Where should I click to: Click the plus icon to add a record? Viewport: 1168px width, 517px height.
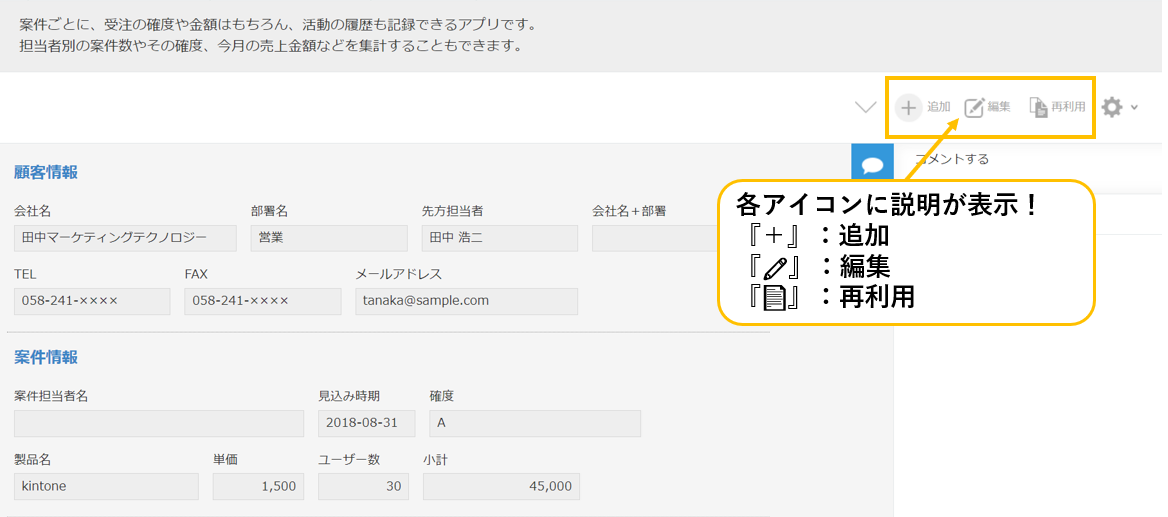[908, 107]
